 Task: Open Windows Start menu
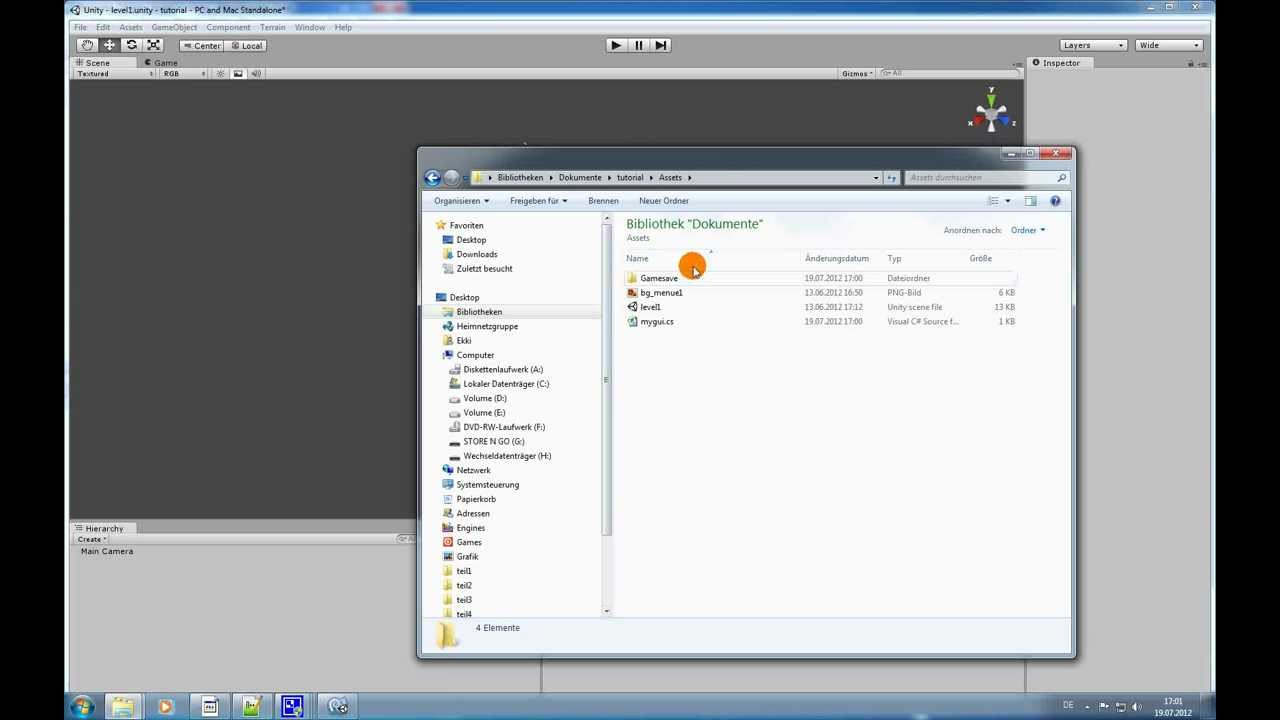[82, 706]
